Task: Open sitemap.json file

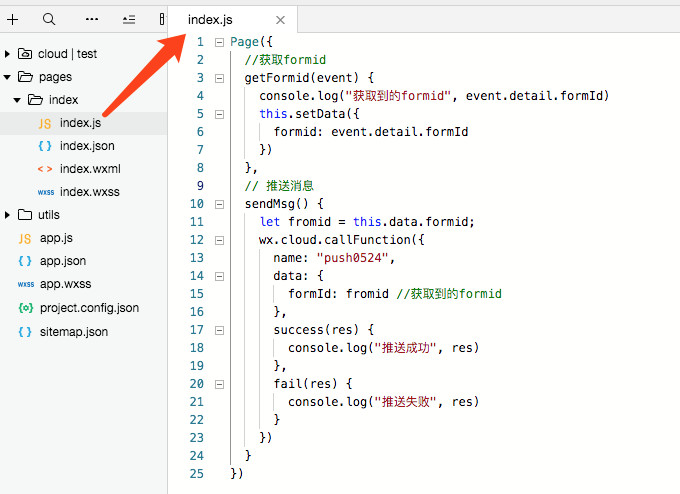Action: tap(74, 332)
